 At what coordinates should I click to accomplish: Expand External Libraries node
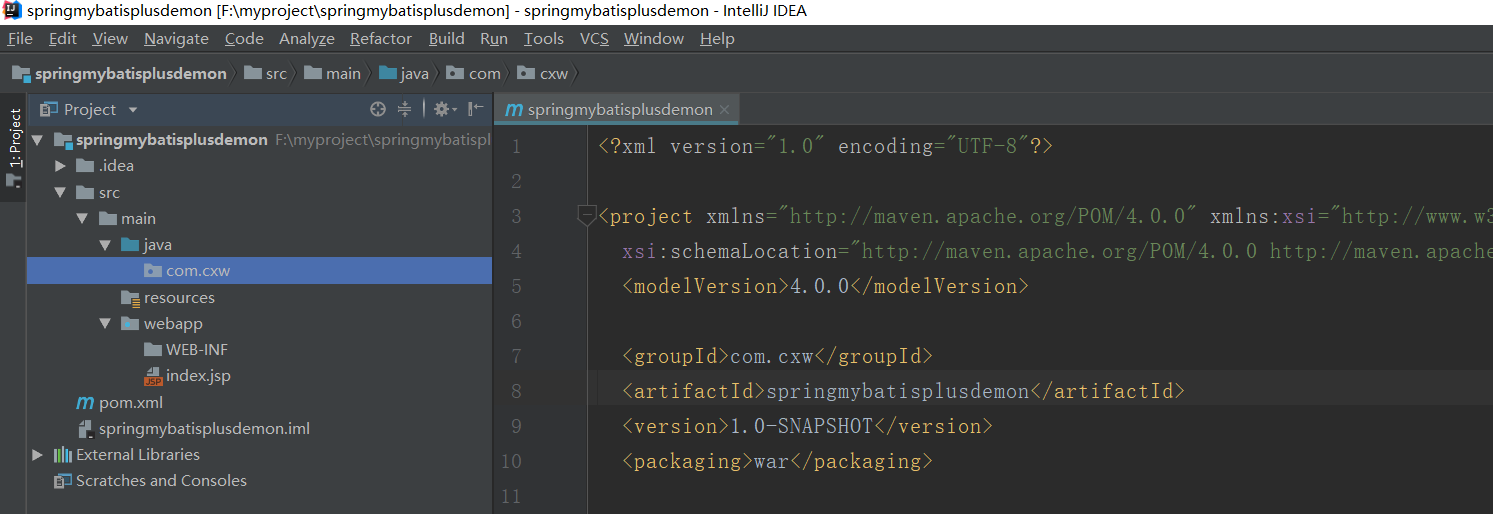click(x=38, y=455)
